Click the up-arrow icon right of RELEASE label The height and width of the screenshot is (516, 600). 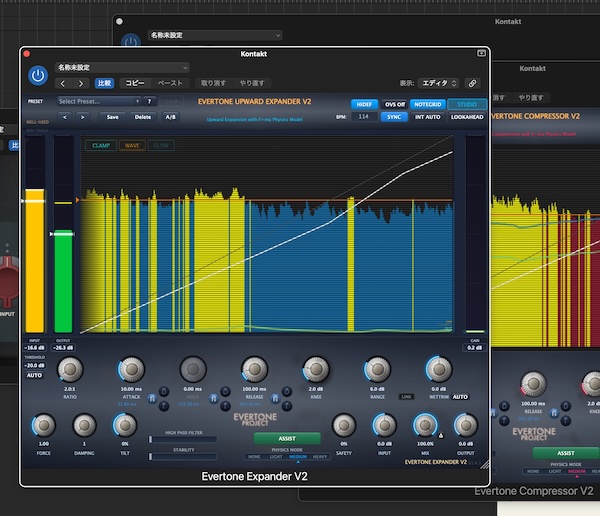pos(287,406)
